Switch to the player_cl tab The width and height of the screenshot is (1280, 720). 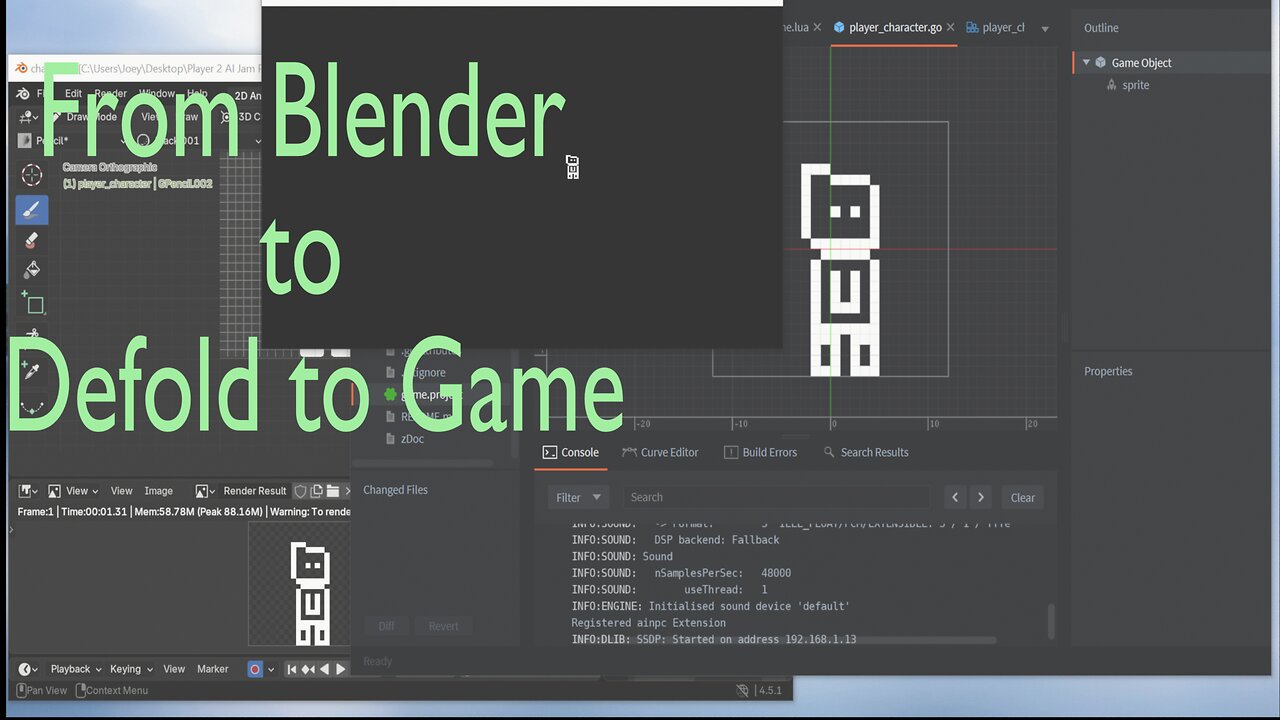[x=994, y=27]
